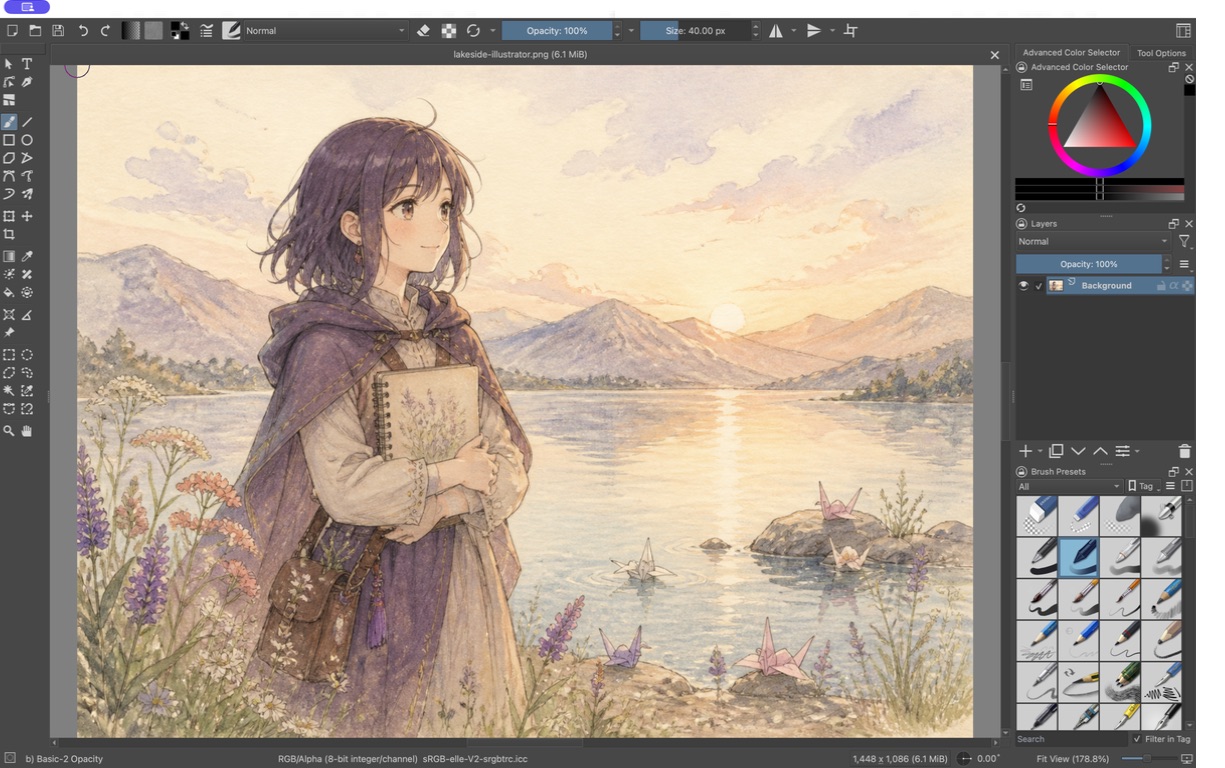1225x768 pixels.
Task: Toggle preserve alpha in the toolbar
Action: tap(449, 31)
